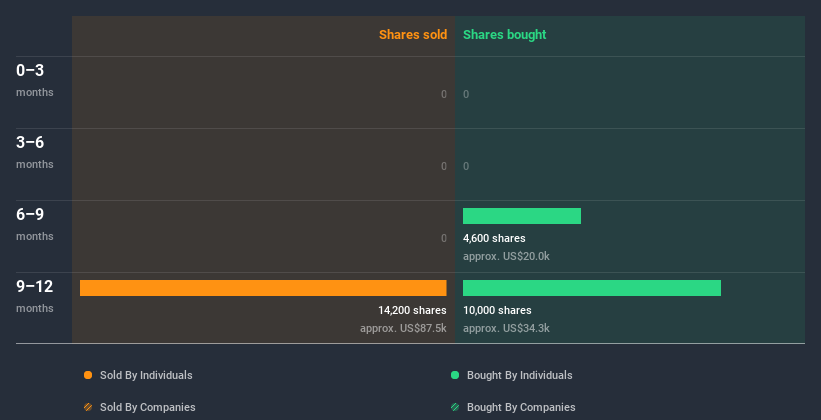821x420 pixels.
Task: Click the green 10,000 shares bought bar
Action: 592,288
